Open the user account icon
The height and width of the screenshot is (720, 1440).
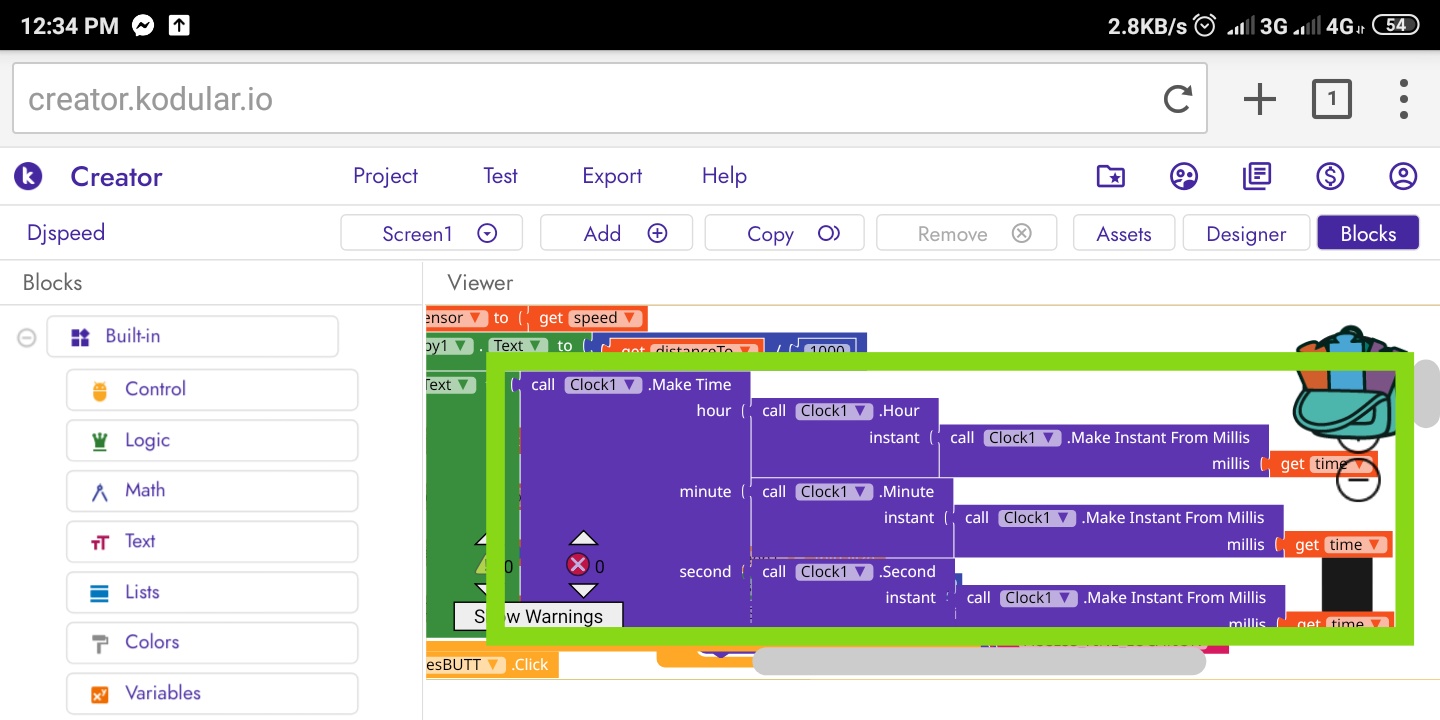(x=1403, y=177)
